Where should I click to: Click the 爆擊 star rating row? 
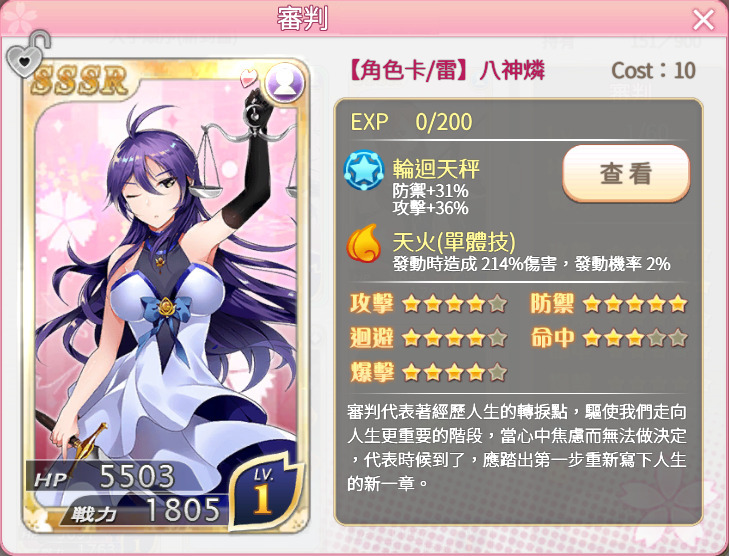tap(428, 372)
